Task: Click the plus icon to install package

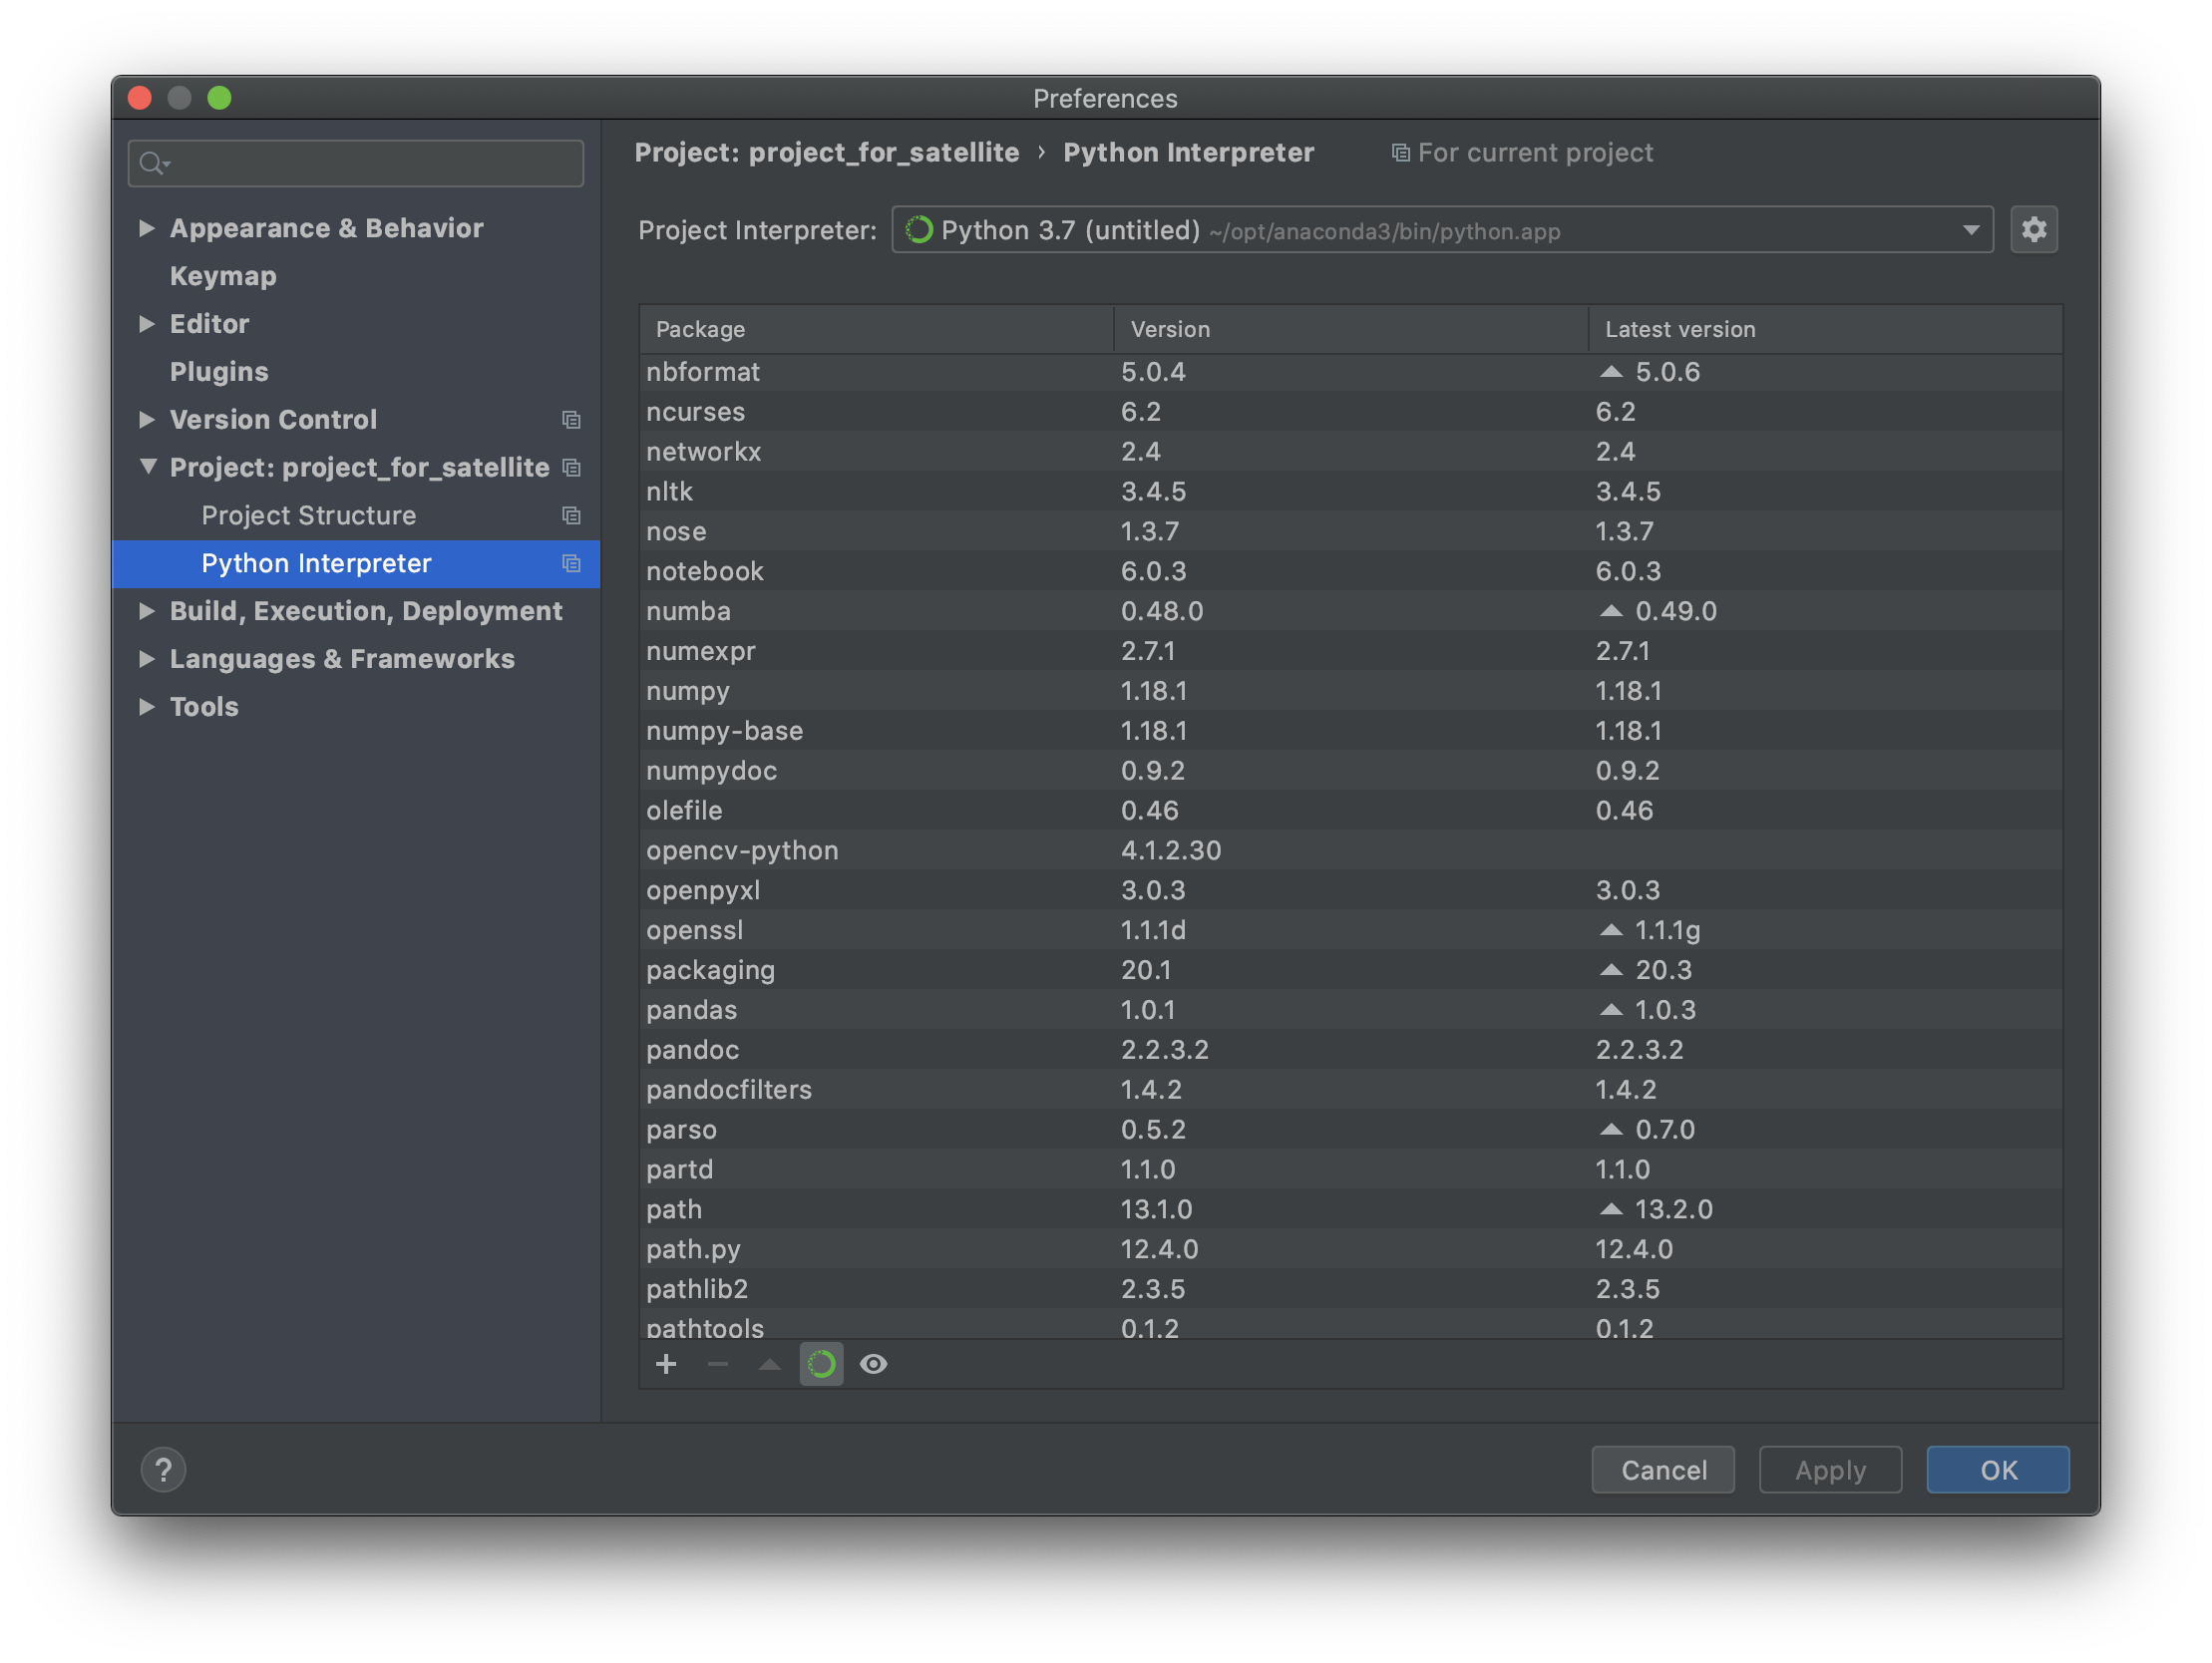Action: (x=666, y=1364)
